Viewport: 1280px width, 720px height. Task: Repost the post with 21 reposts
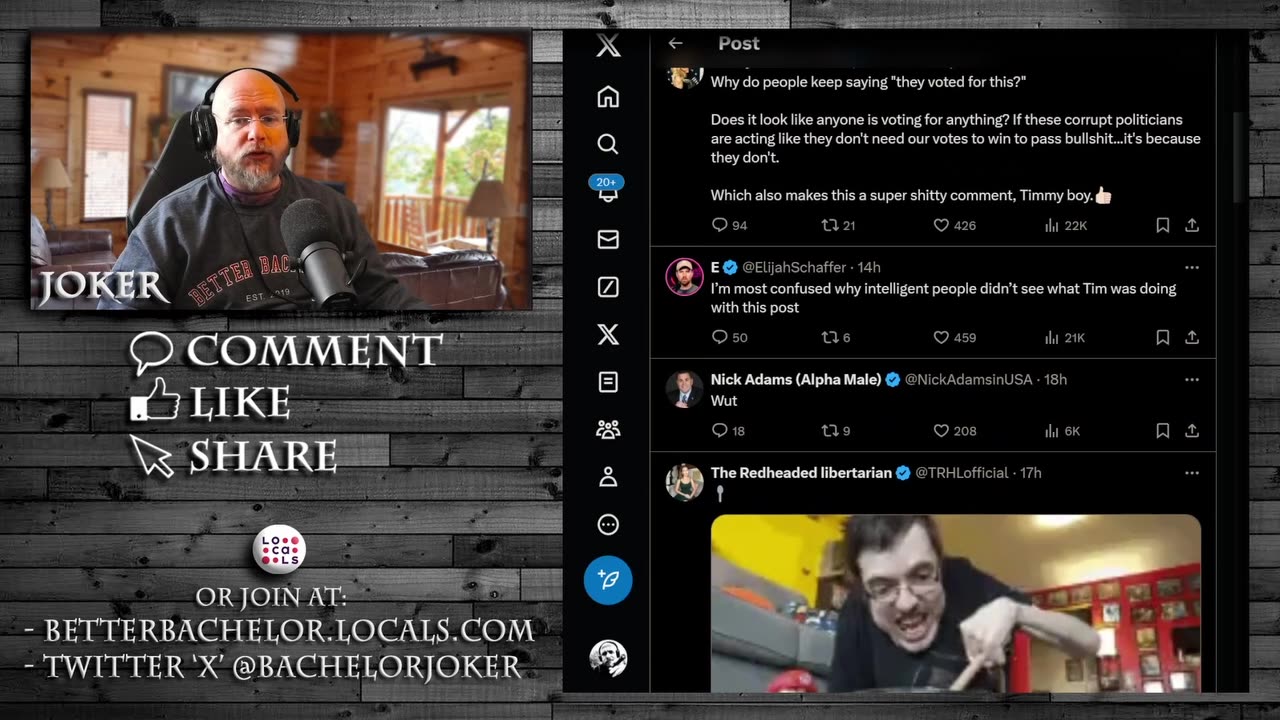838,226
